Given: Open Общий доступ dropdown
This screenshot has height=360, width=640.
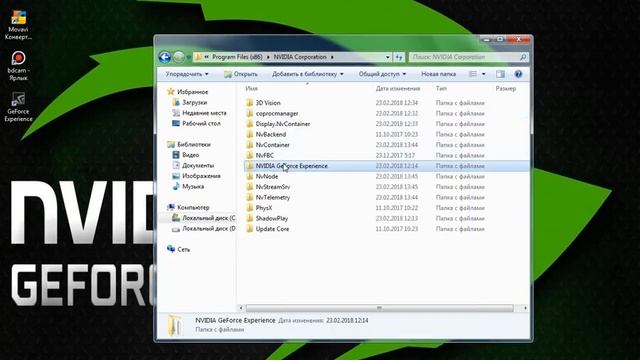Looking at the screenshot, I should [382, 74].
